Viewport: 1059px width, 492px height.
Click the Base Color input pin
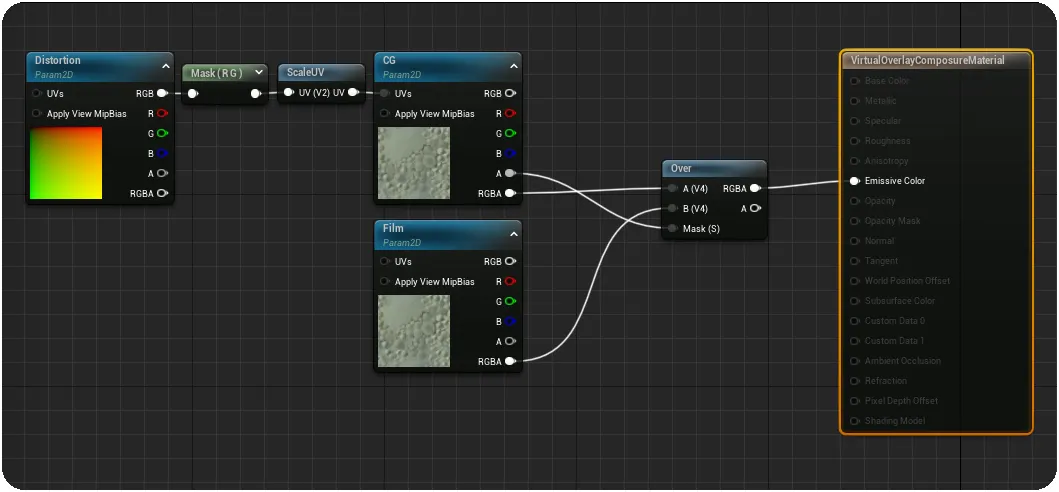[x=854, y=80]
